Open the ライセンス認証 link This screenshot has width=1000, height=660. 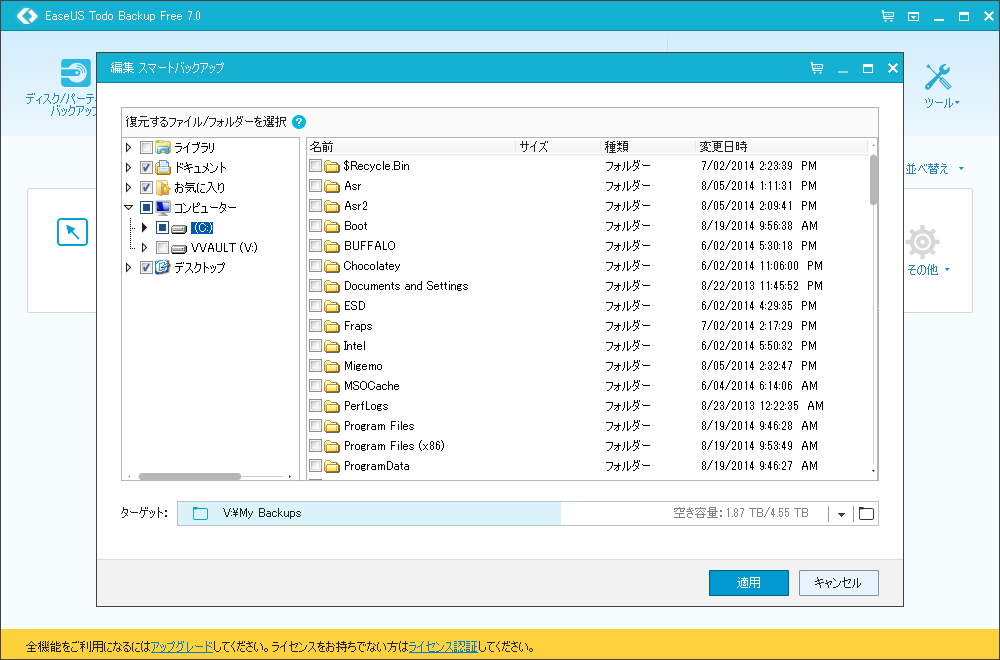click(443, 647)
